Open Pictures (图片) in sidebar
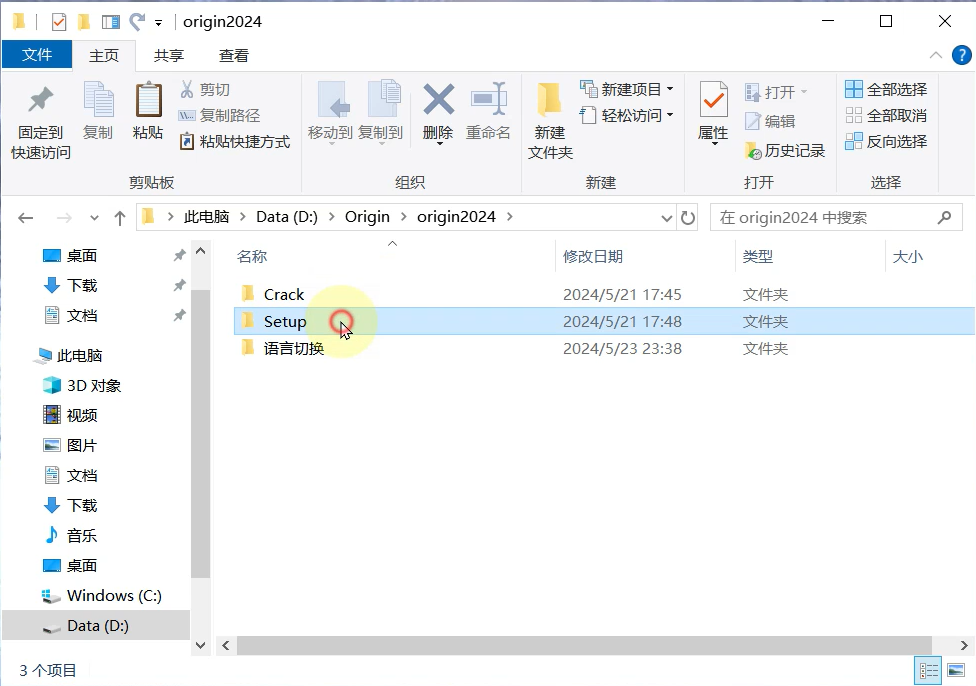The image size is (976, 686). click(x=82, y=446)
